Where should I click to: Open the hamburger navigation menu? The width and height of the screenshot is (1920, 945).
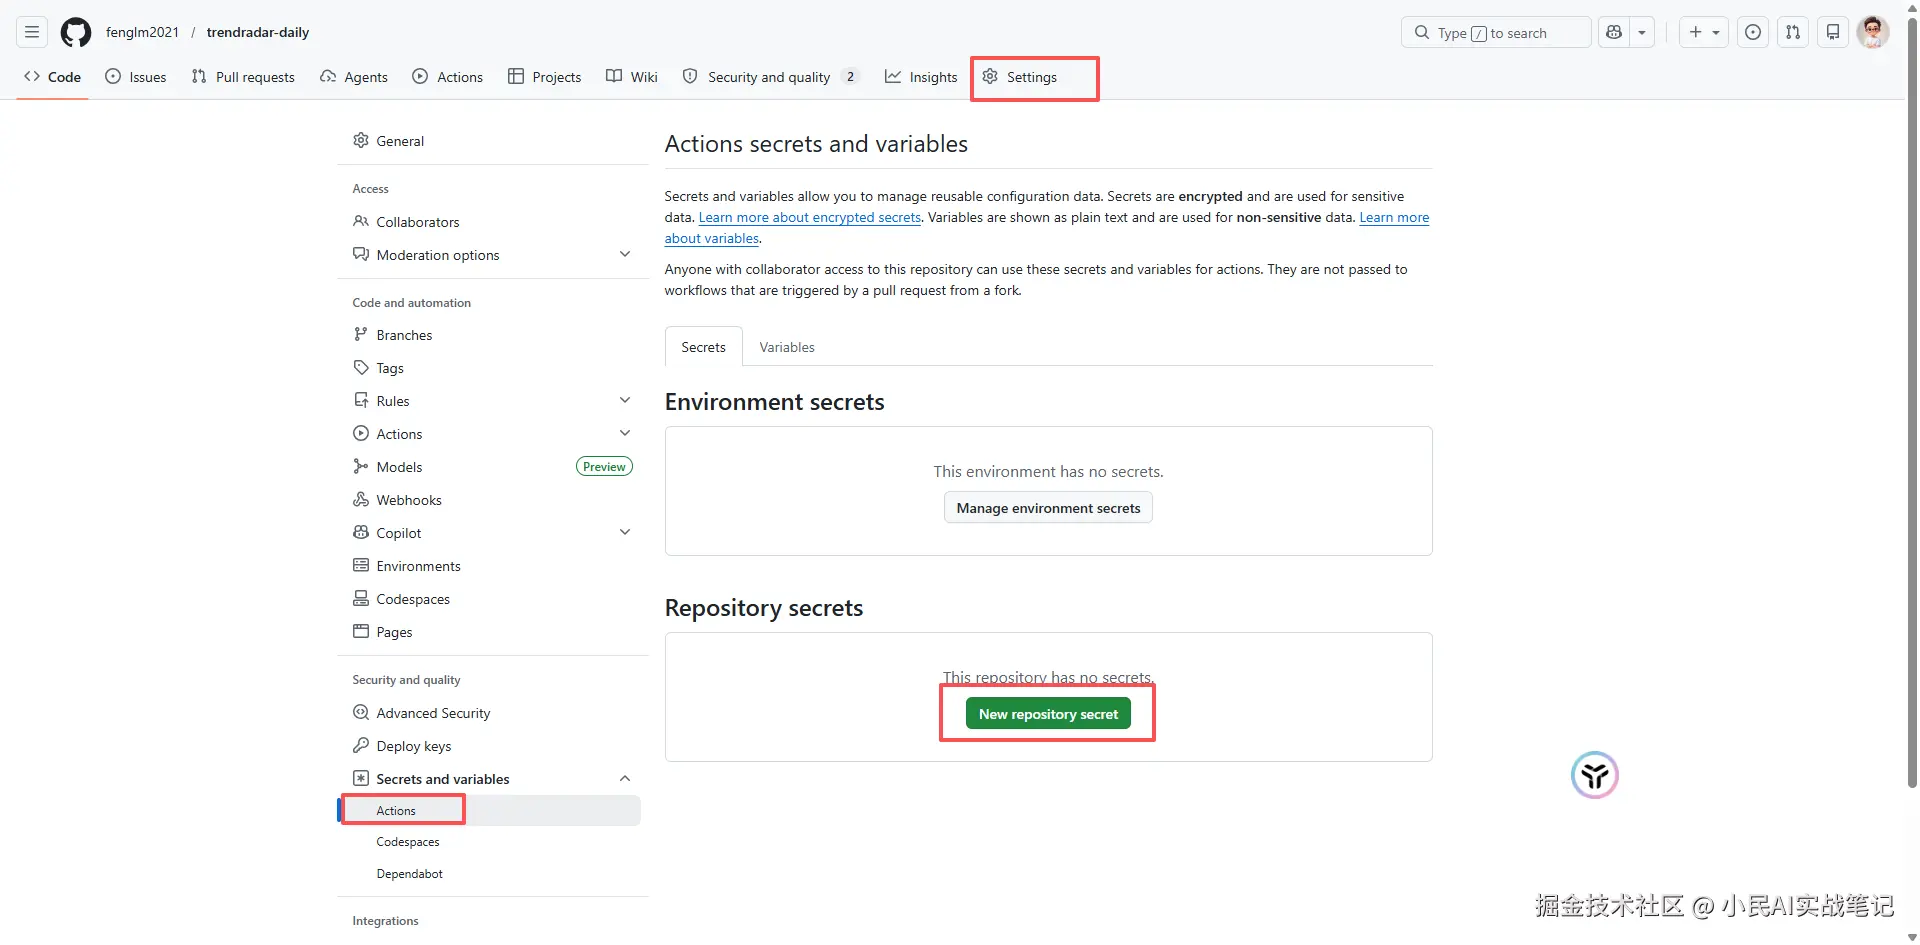(x=32, y=33)
